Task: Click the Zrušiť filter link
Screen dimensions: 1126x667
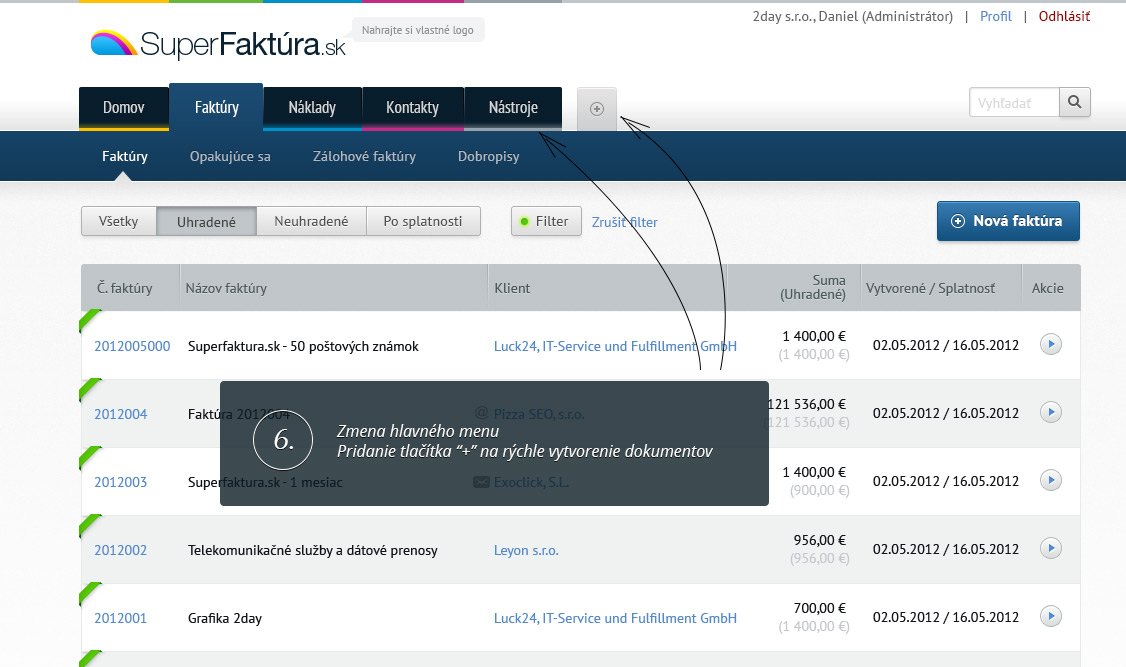Action: pyautogui.click(x=624, y=223)
